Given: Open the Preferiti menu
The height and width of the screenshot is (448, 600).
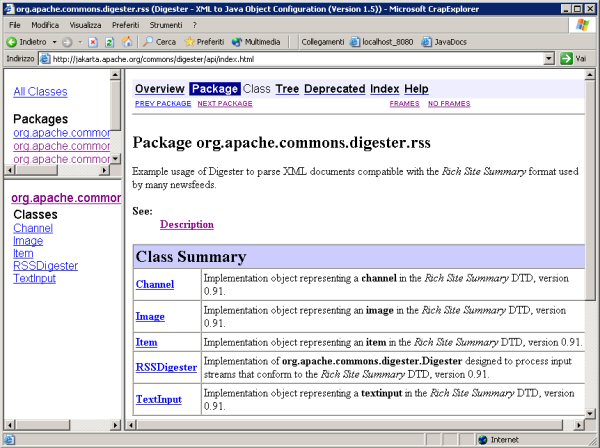Looking at the screenshot, I should coord(125,25).
